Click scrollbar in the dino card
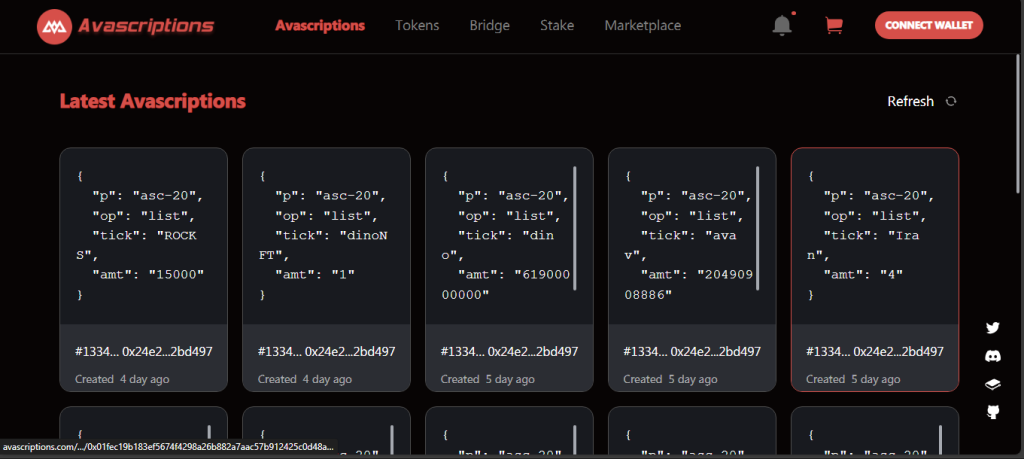The height and width of the screenshot is (459, 1024). [x=575, y=228]
